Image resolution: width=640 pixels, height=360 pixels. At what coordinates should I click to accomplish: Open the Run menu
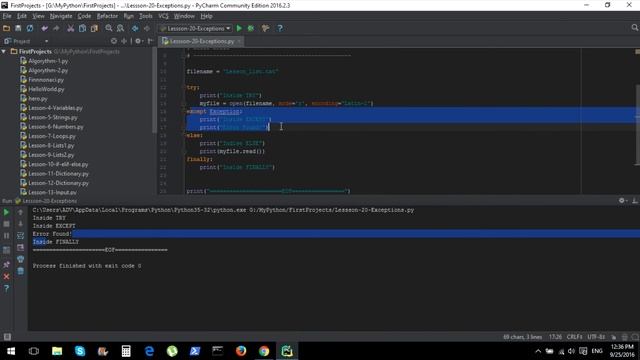click(129, 16)
